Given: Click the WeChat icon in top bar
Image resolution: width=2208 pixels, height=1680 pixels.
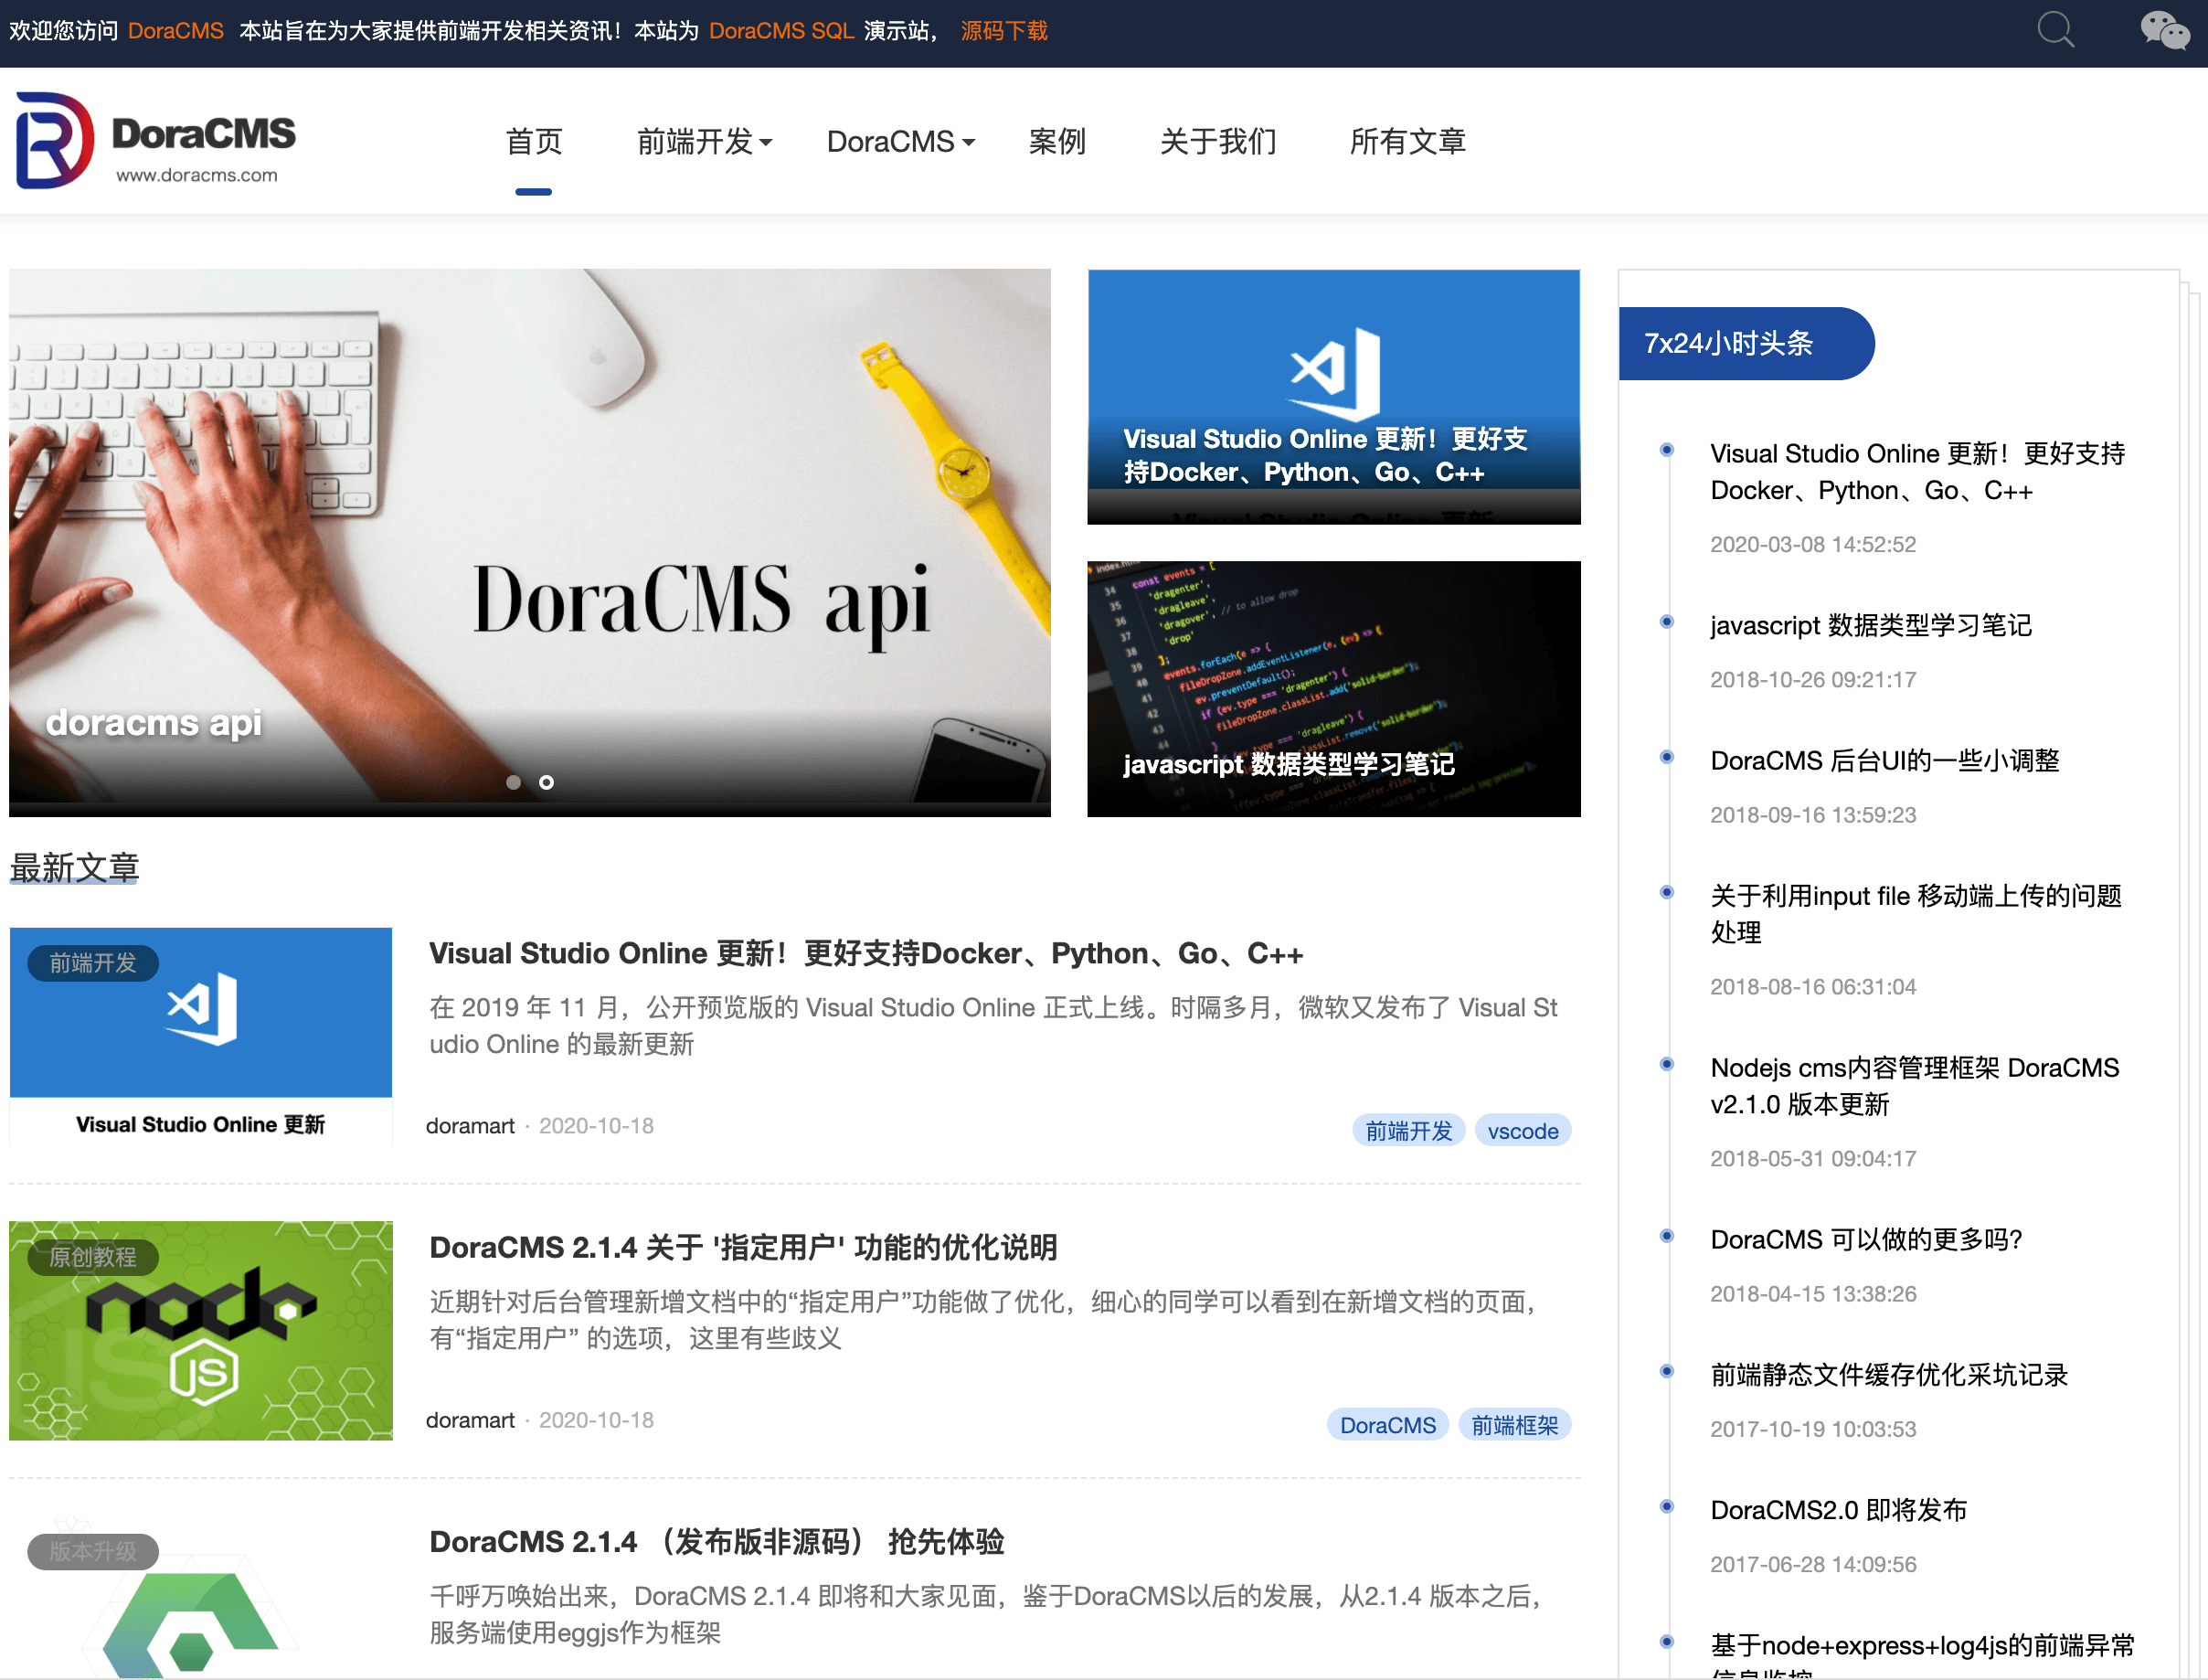Looking at the screenshot, I should [2164, 30].
